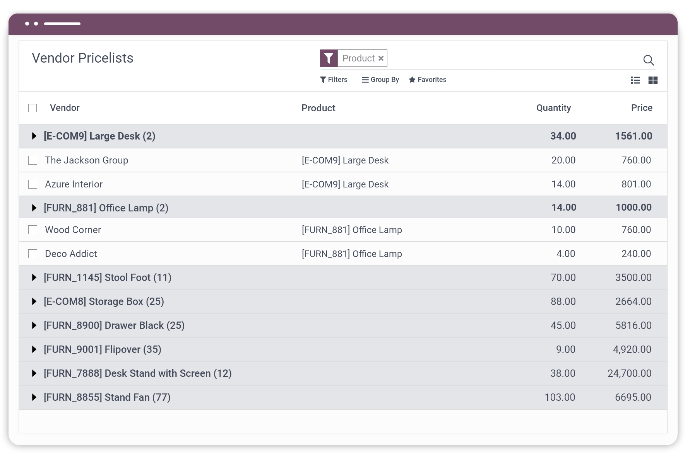Click Large Desk product in Azure Interior row

coord(345,184)
